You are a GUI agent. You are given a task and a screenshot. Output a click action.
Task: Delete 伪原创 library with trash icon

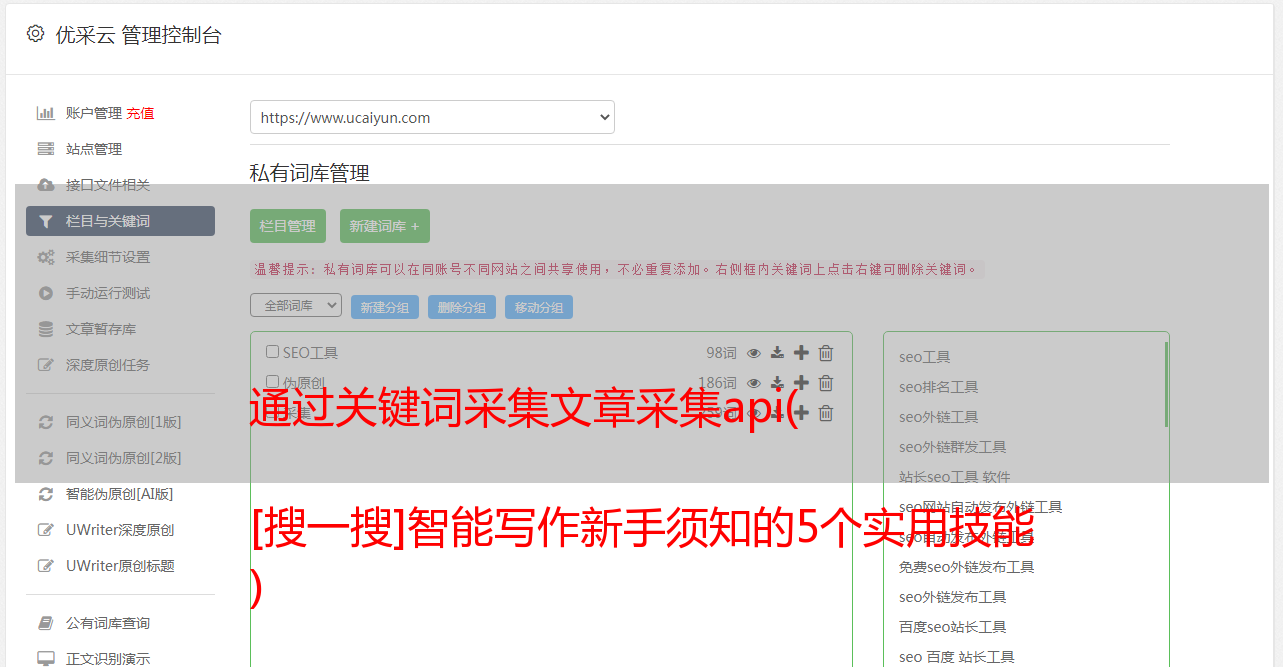(826, 383)
